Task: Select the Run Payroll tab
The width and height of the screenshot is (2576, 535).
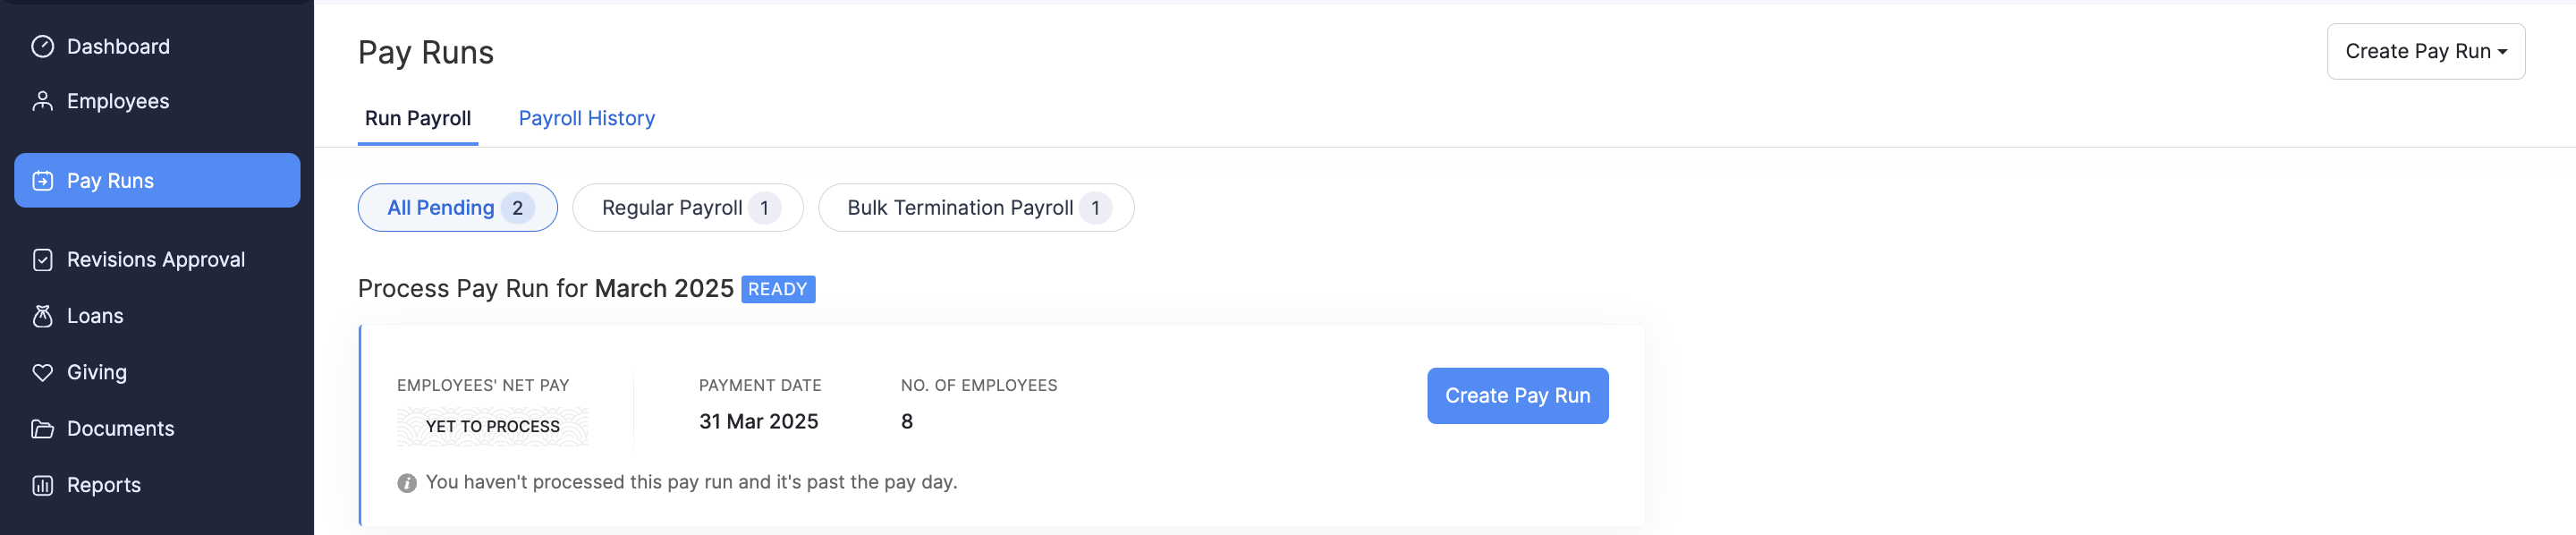Action: 417,118
